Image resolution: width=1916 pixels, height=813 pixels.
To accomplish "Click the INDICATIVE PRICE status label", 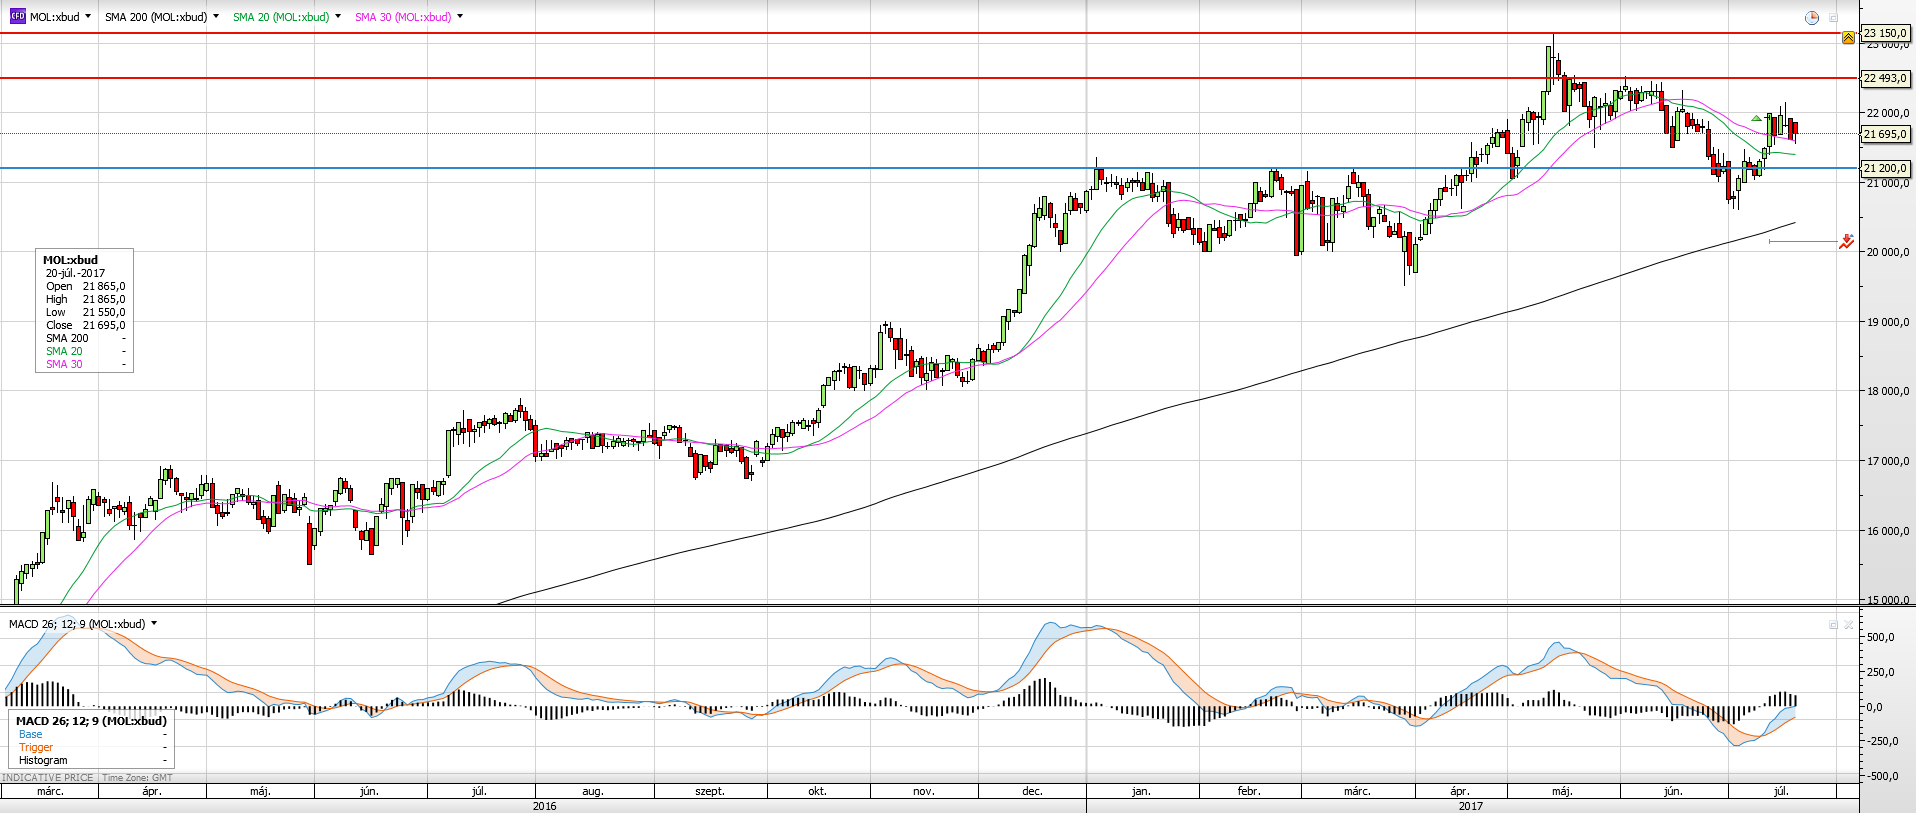I will [48, 777].
